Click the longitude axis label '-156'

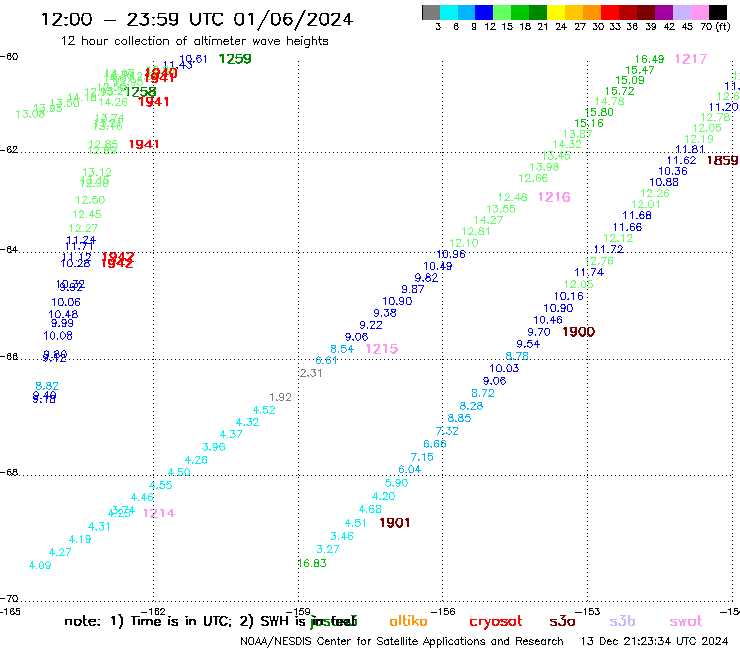point(443,612)
